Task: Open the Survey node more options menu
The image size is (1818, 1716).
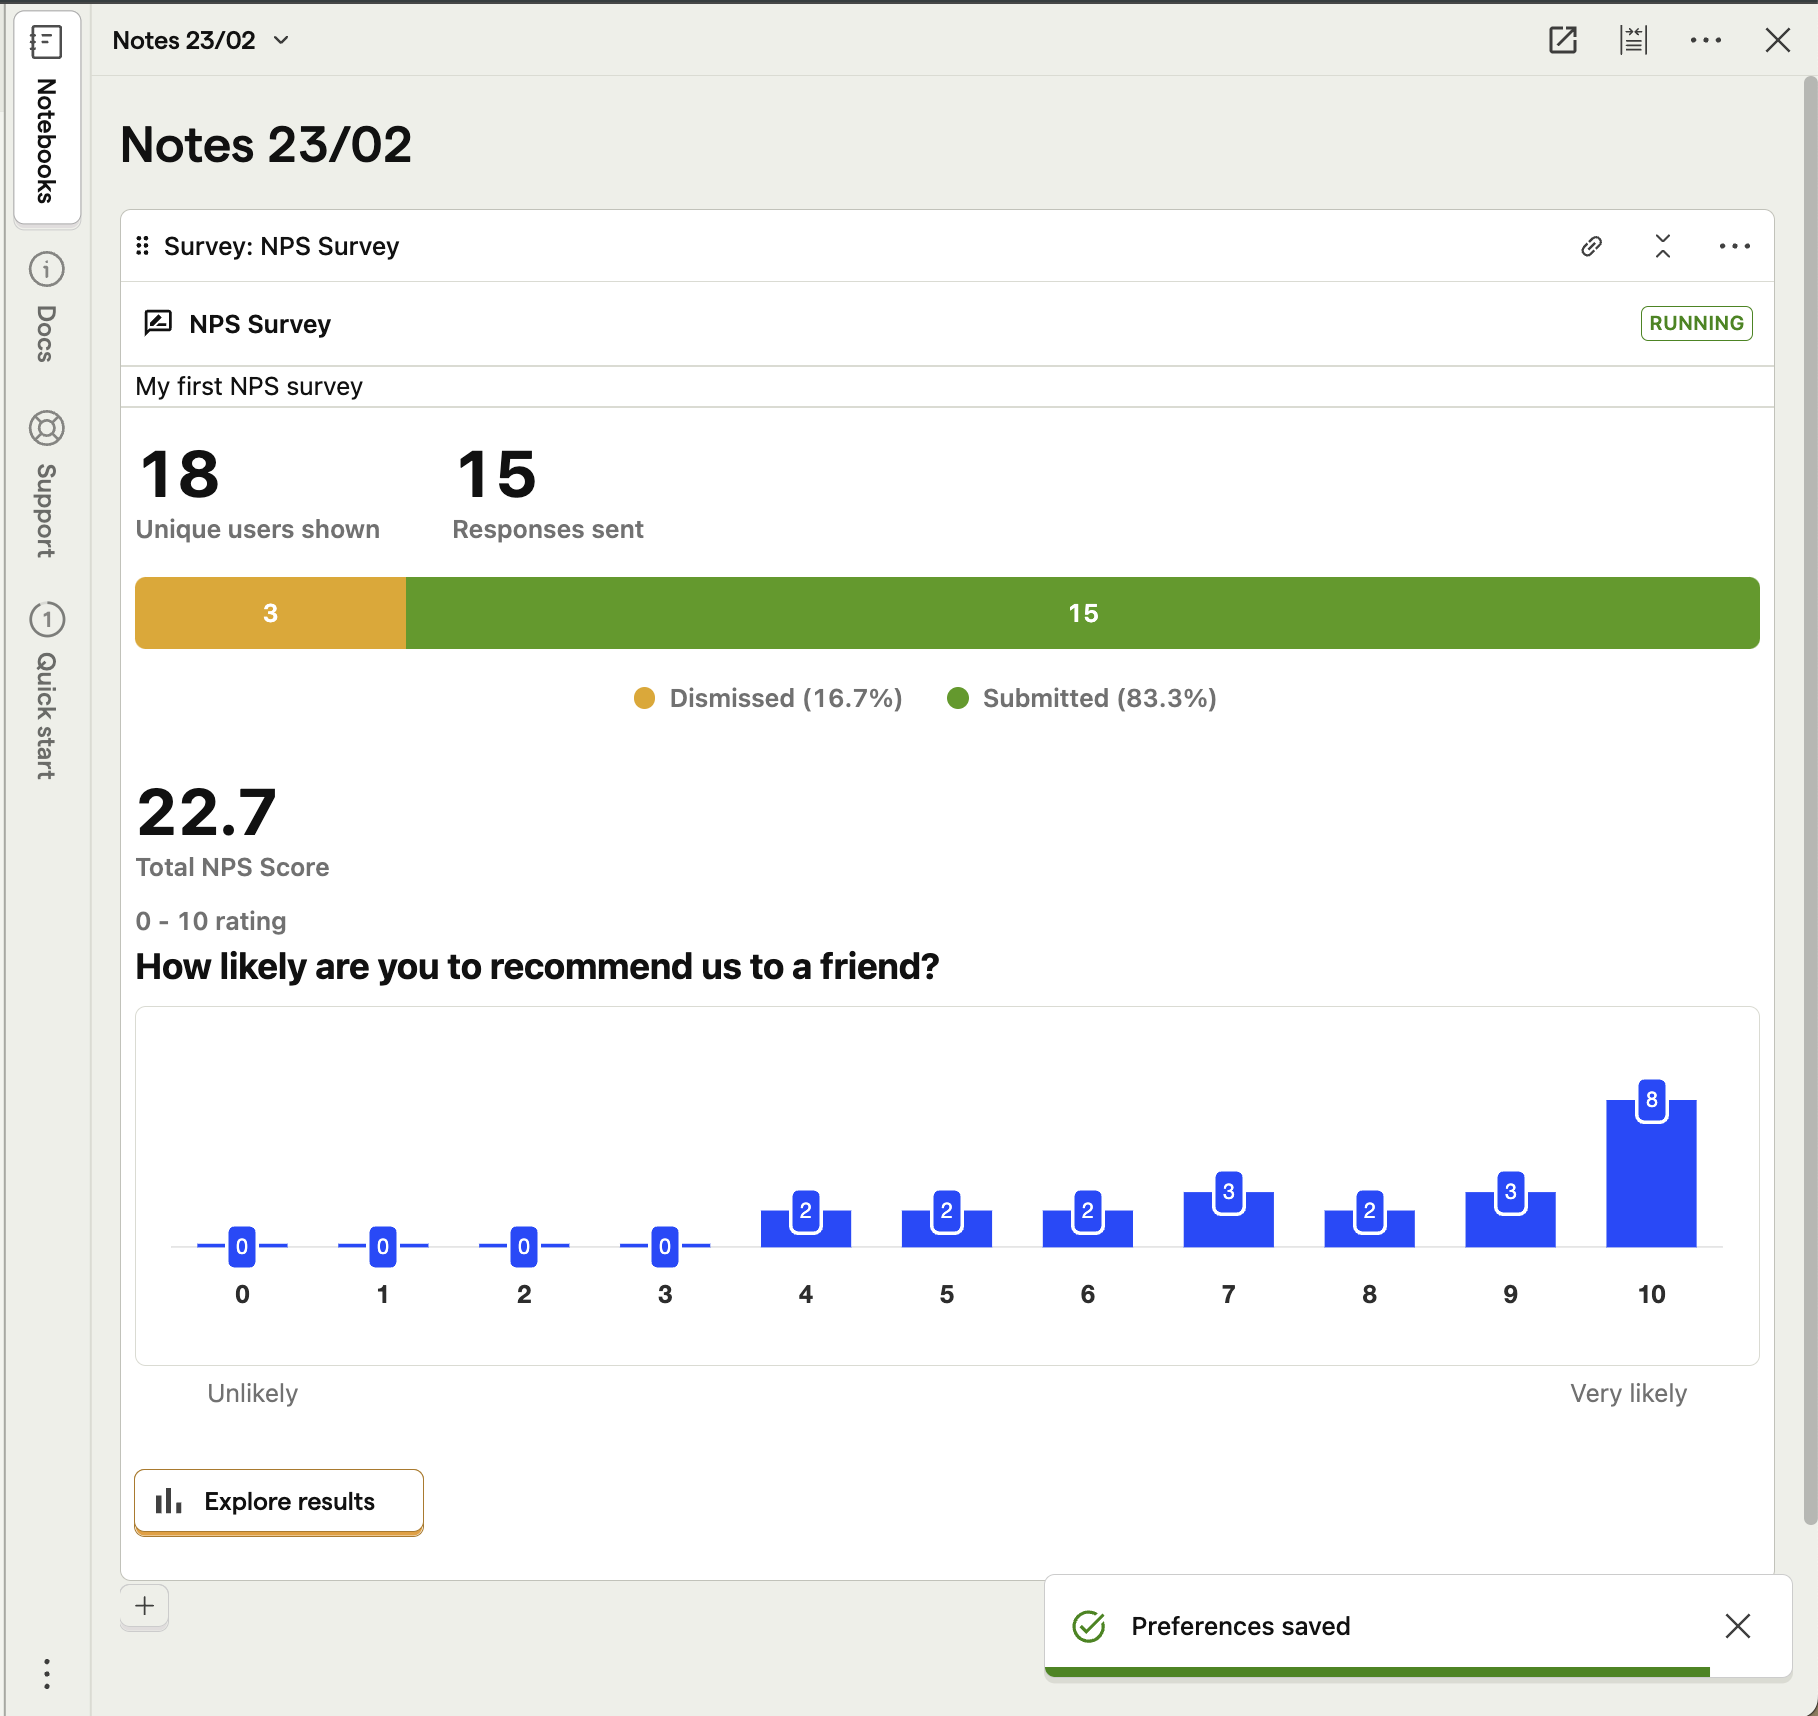Action: [1735, 246]
